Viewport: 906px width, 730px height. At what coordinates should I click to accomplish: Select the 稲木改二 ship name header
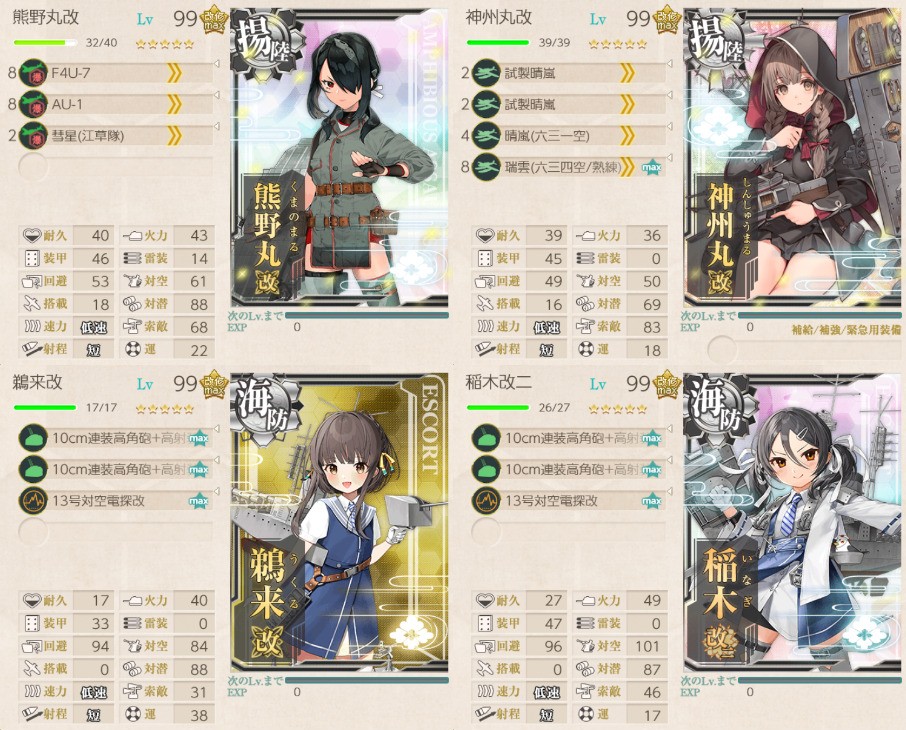[499, 382]
